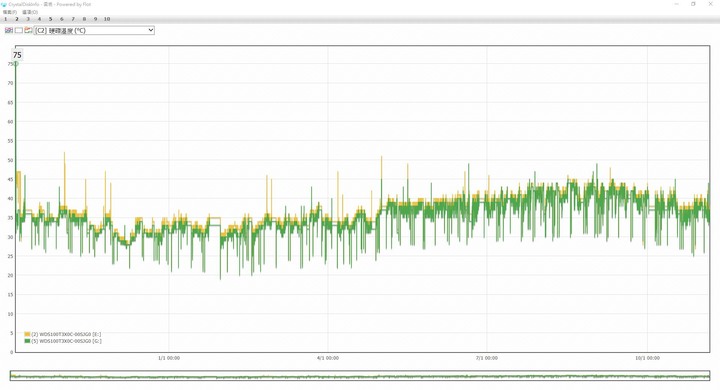The width and height of the screenshot is (720, 390).
Task: Select disk number 6 in the number bar
Action: [62, 19]
